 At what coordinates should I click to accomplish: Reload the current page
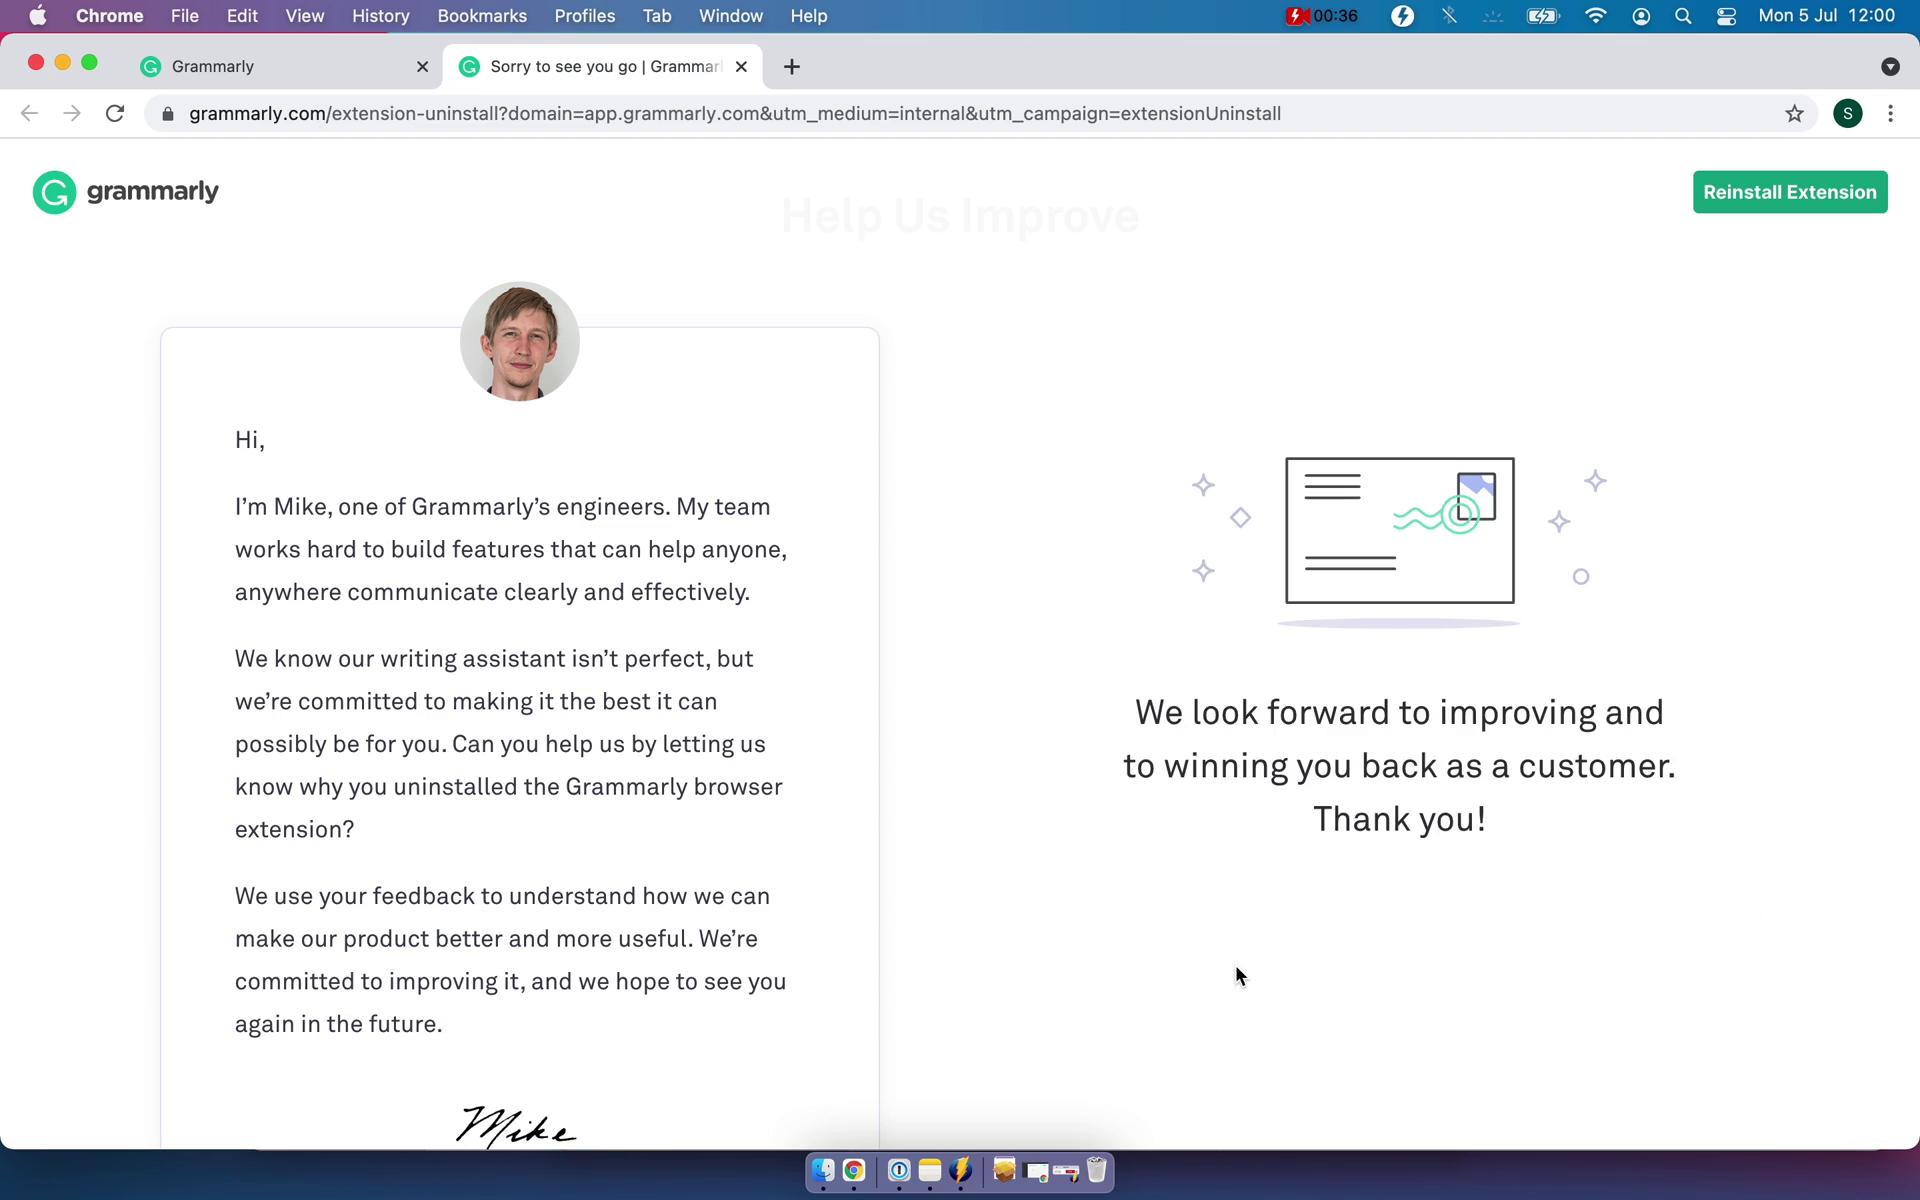(x=115, y=114)
